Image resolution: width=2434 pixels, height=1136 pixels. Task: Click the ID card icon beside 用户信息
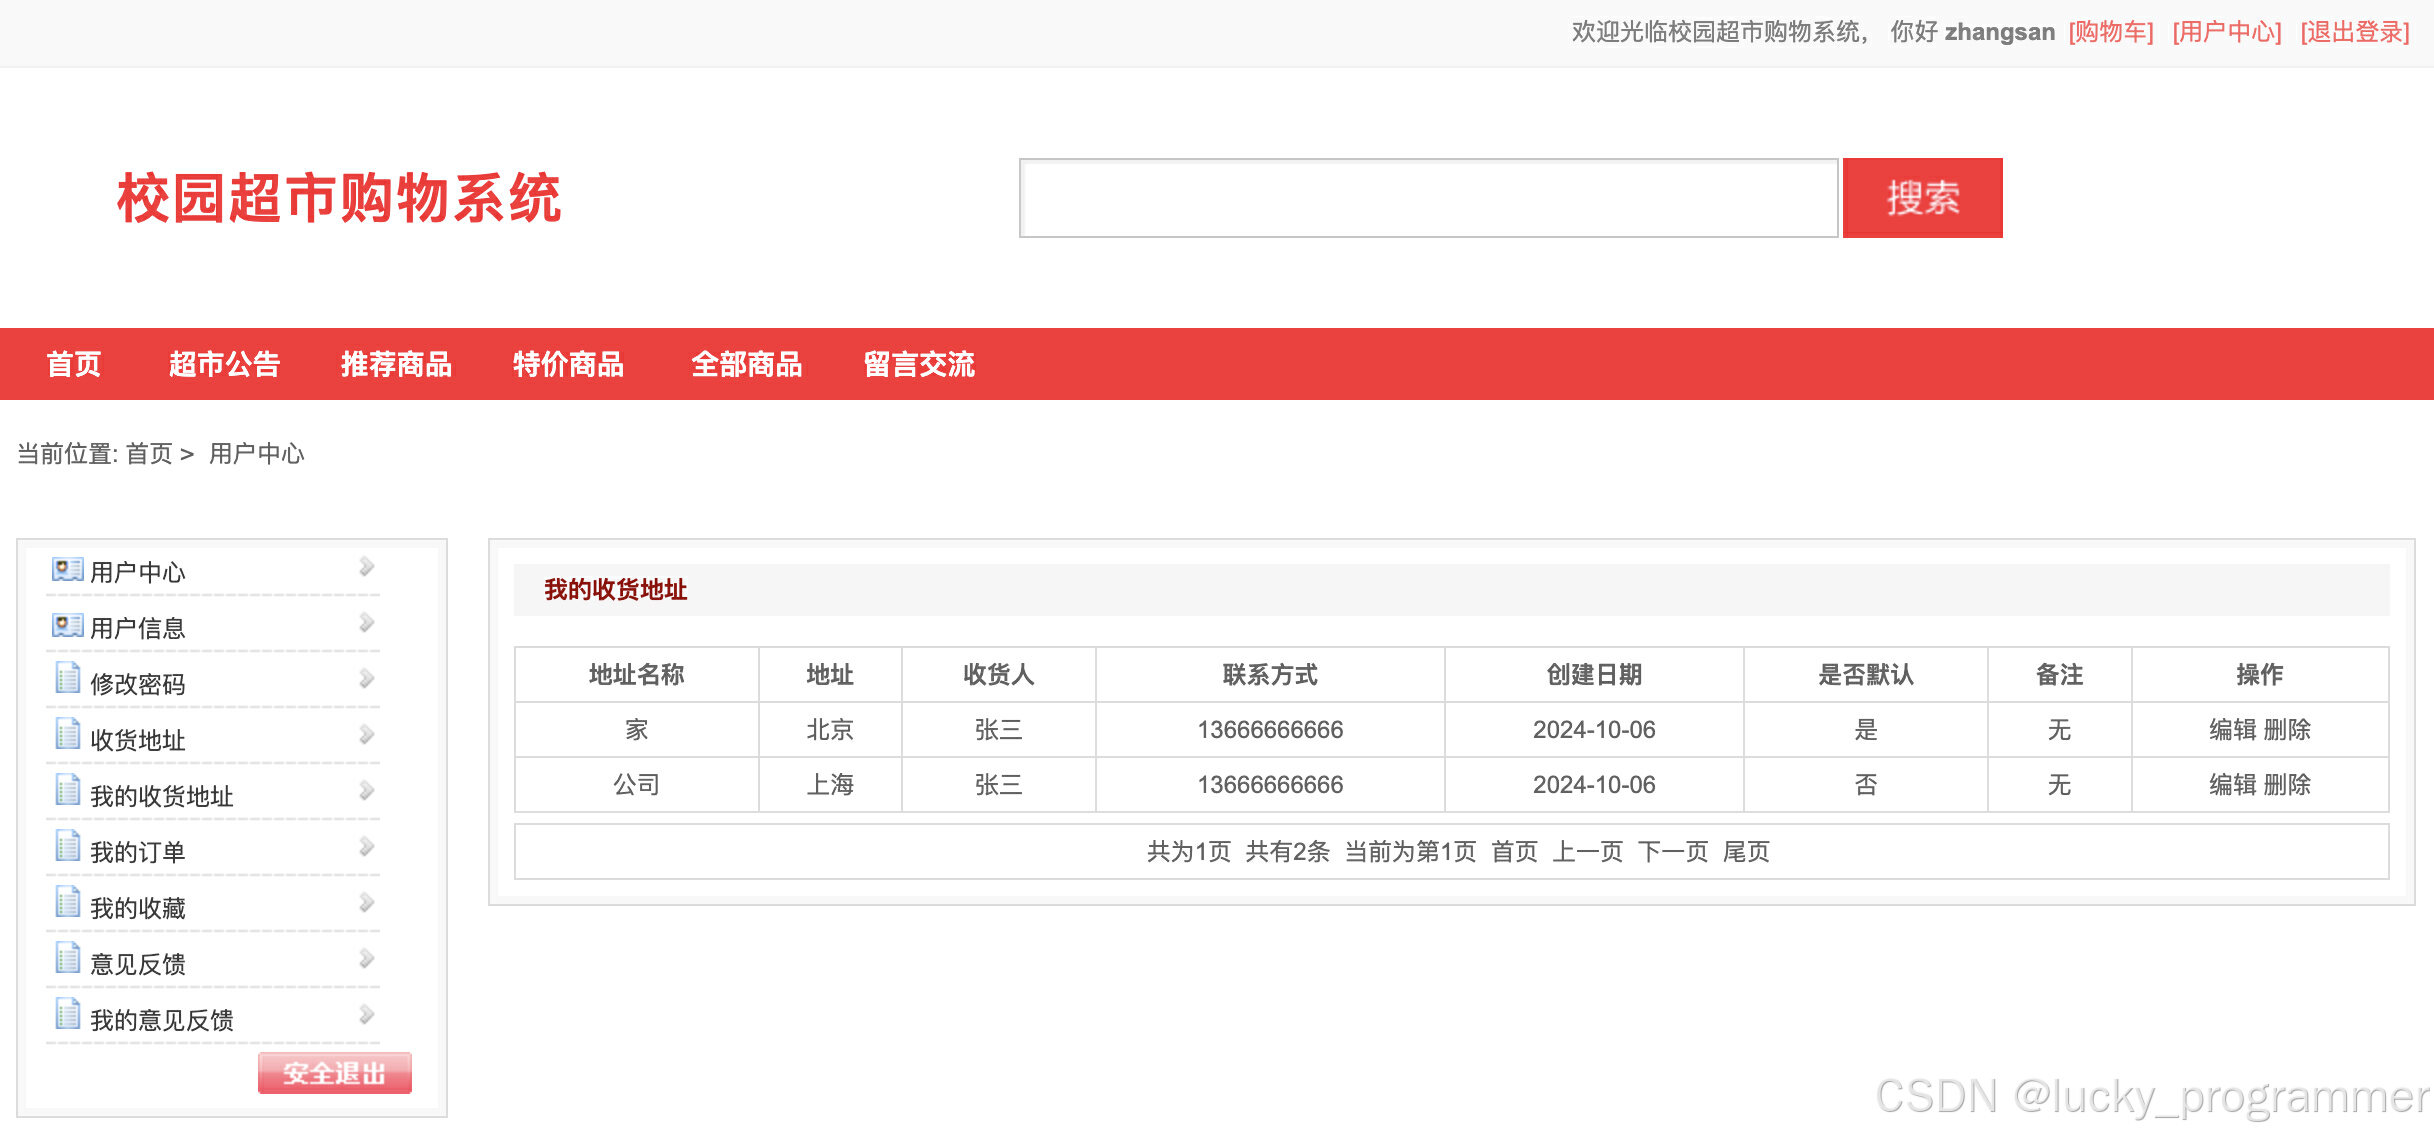(67, 626)
